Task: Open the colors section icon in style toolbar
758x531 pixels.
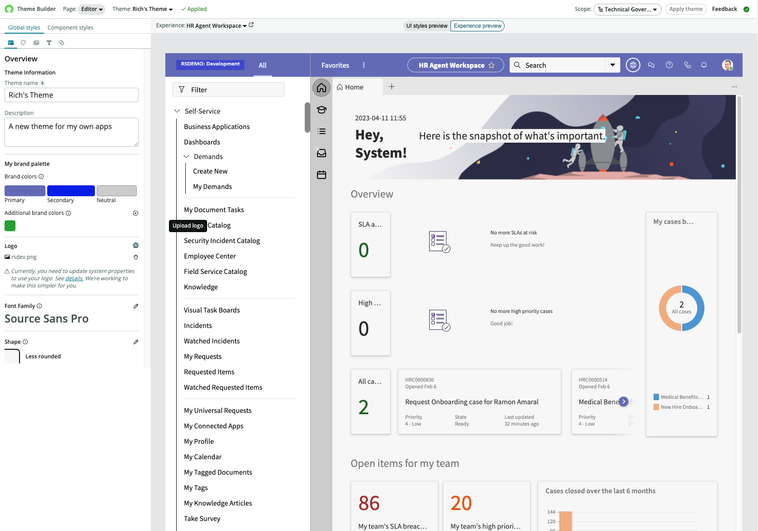Action: click(x=23, y=43)
